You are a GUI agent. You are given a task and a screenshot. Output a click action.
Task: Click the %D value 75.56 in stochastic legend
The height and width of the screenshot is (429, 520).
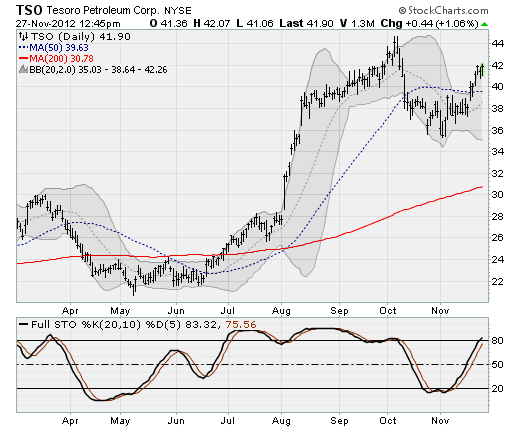coord(241,324)
